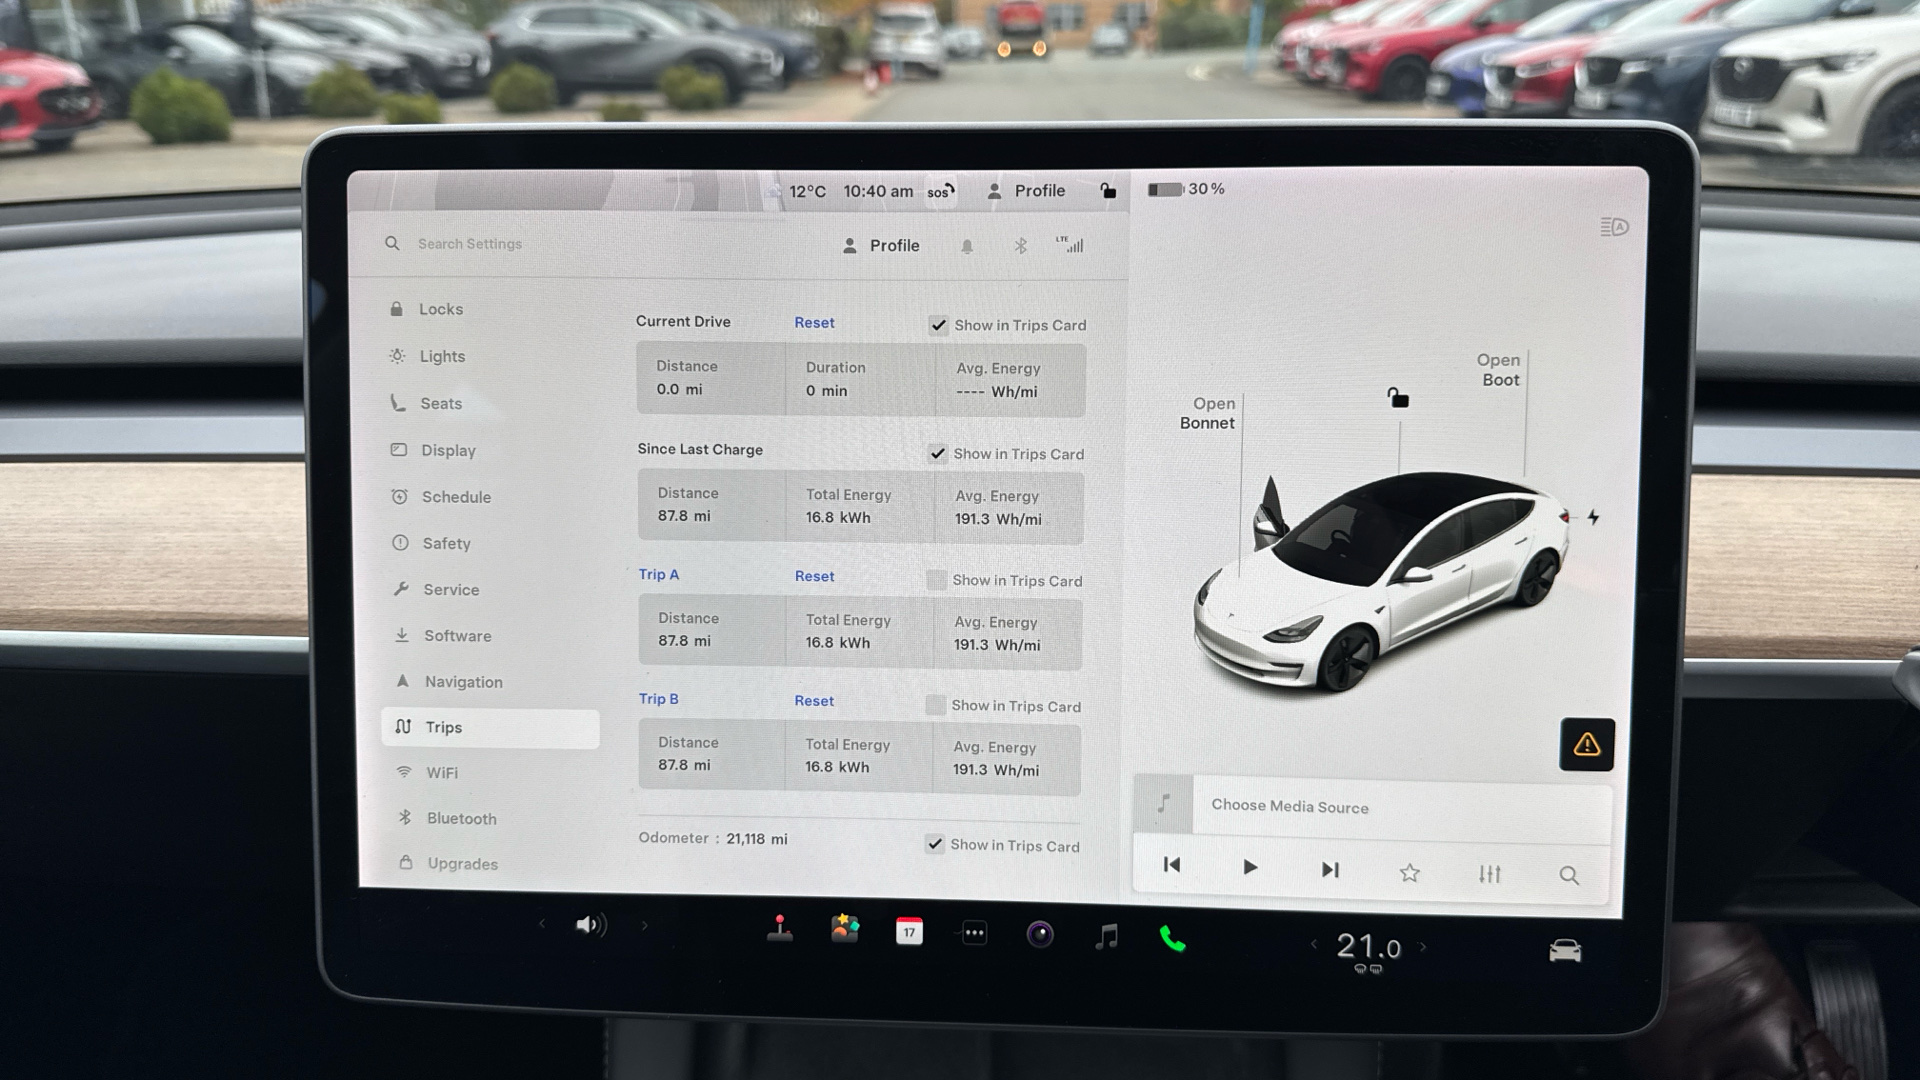
Task: Uncheck Current Drive Show in Trips Card
Action: click(x=938, y=325)
